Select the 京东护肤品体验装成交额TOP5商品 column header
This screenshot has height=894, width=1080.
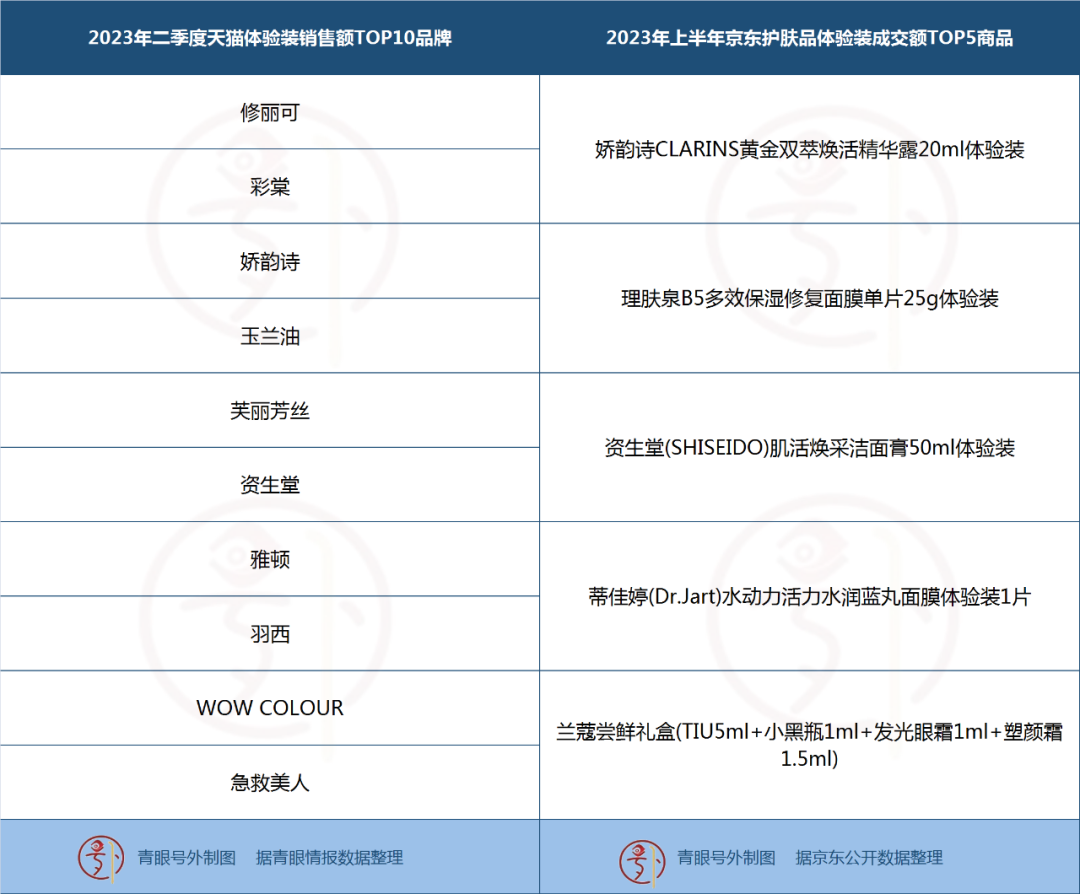pos(809,38)
